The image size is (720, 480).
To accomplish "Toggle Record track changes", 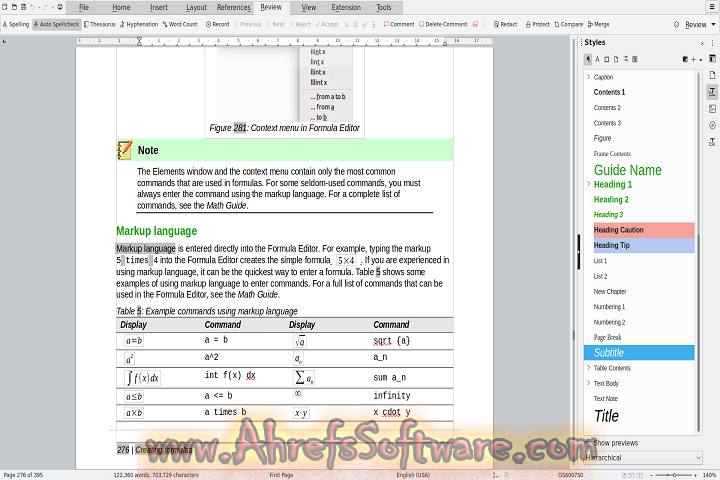I will point(217,23).
